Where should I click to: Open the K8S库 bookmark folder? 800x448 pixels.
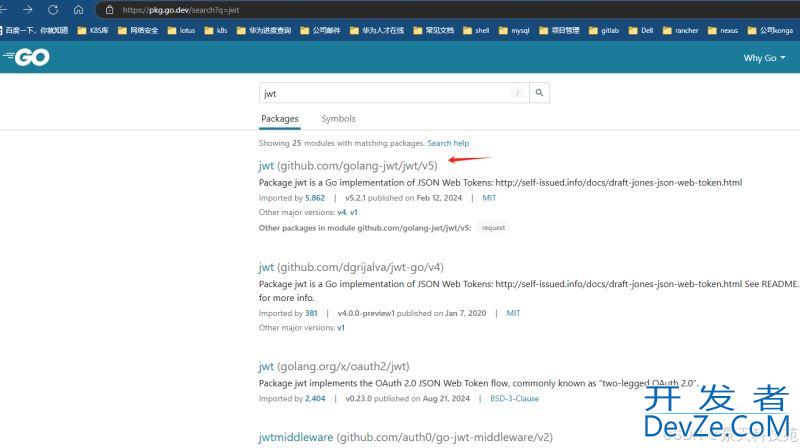click(x=93, y=31)
